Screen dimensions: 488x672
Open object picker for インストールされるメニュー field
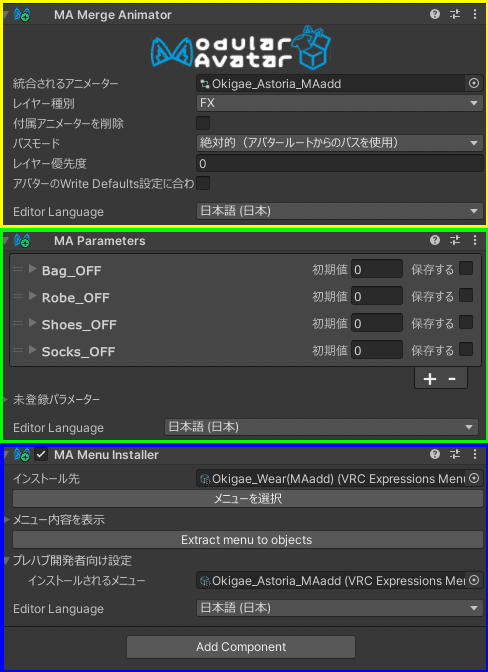474,580
